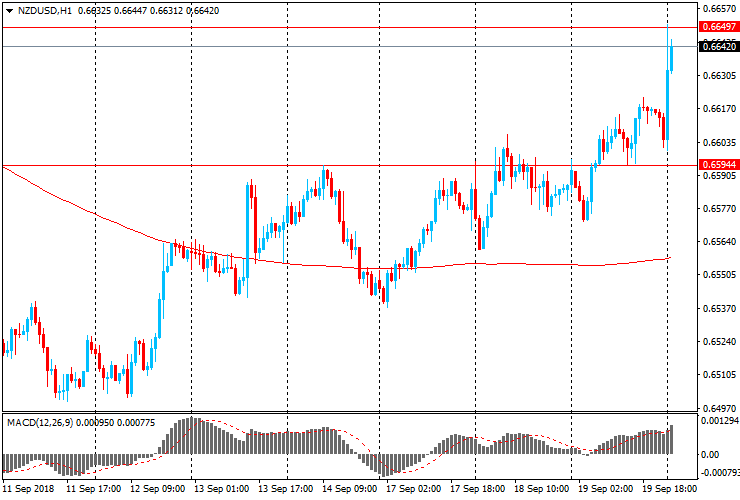740x500 pixels.
Task: Click the 0.65770 price axis value
Action: (x=719, y=209)
